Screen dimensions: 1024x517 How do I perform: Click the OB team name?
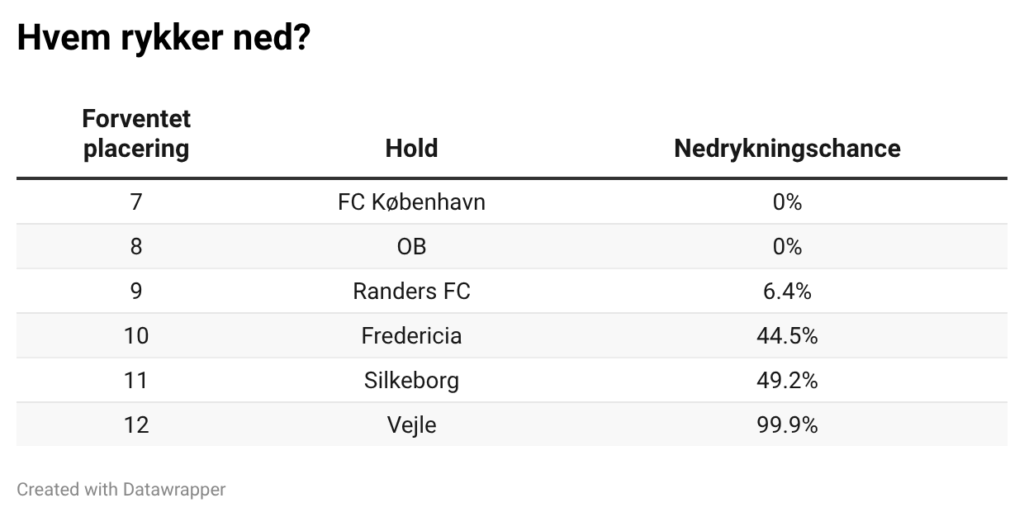[411, 247]
